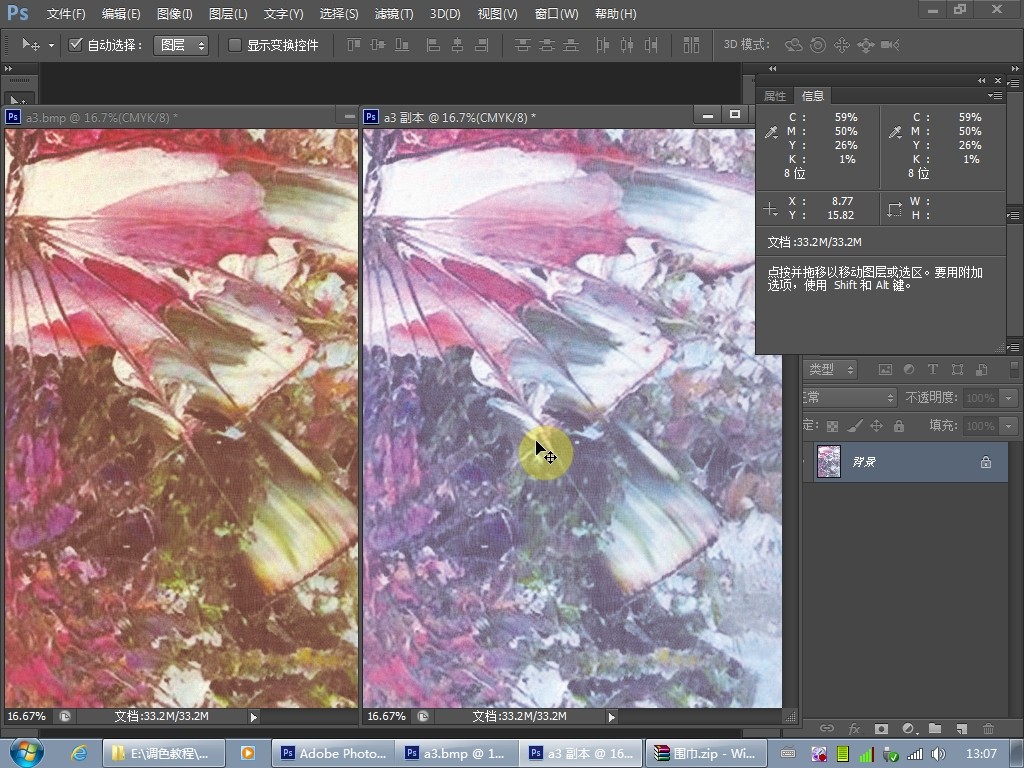
Task: Switch to the 属性 panel tab
Action: [x=775, y=96]
